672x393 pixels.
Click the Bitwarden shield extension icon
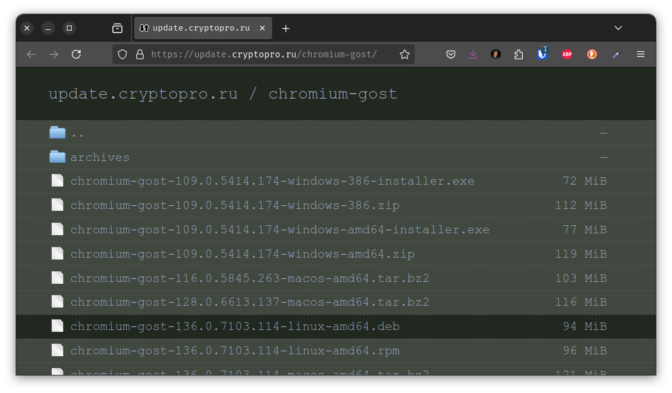(x=542, y=54)
